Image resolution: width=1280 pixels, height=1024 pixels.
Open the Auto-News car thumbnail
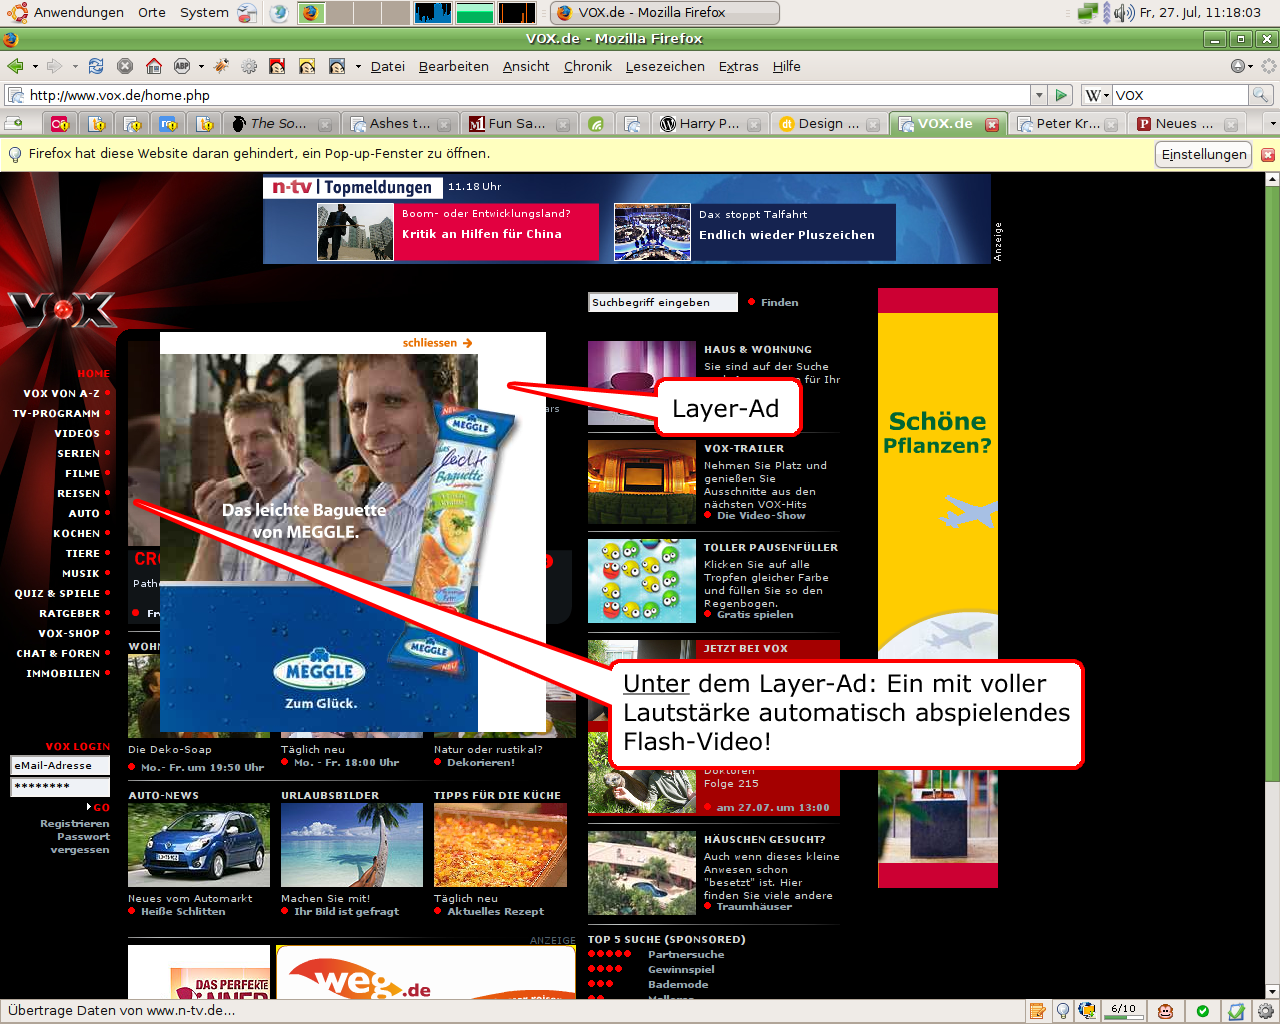[199, 845]
